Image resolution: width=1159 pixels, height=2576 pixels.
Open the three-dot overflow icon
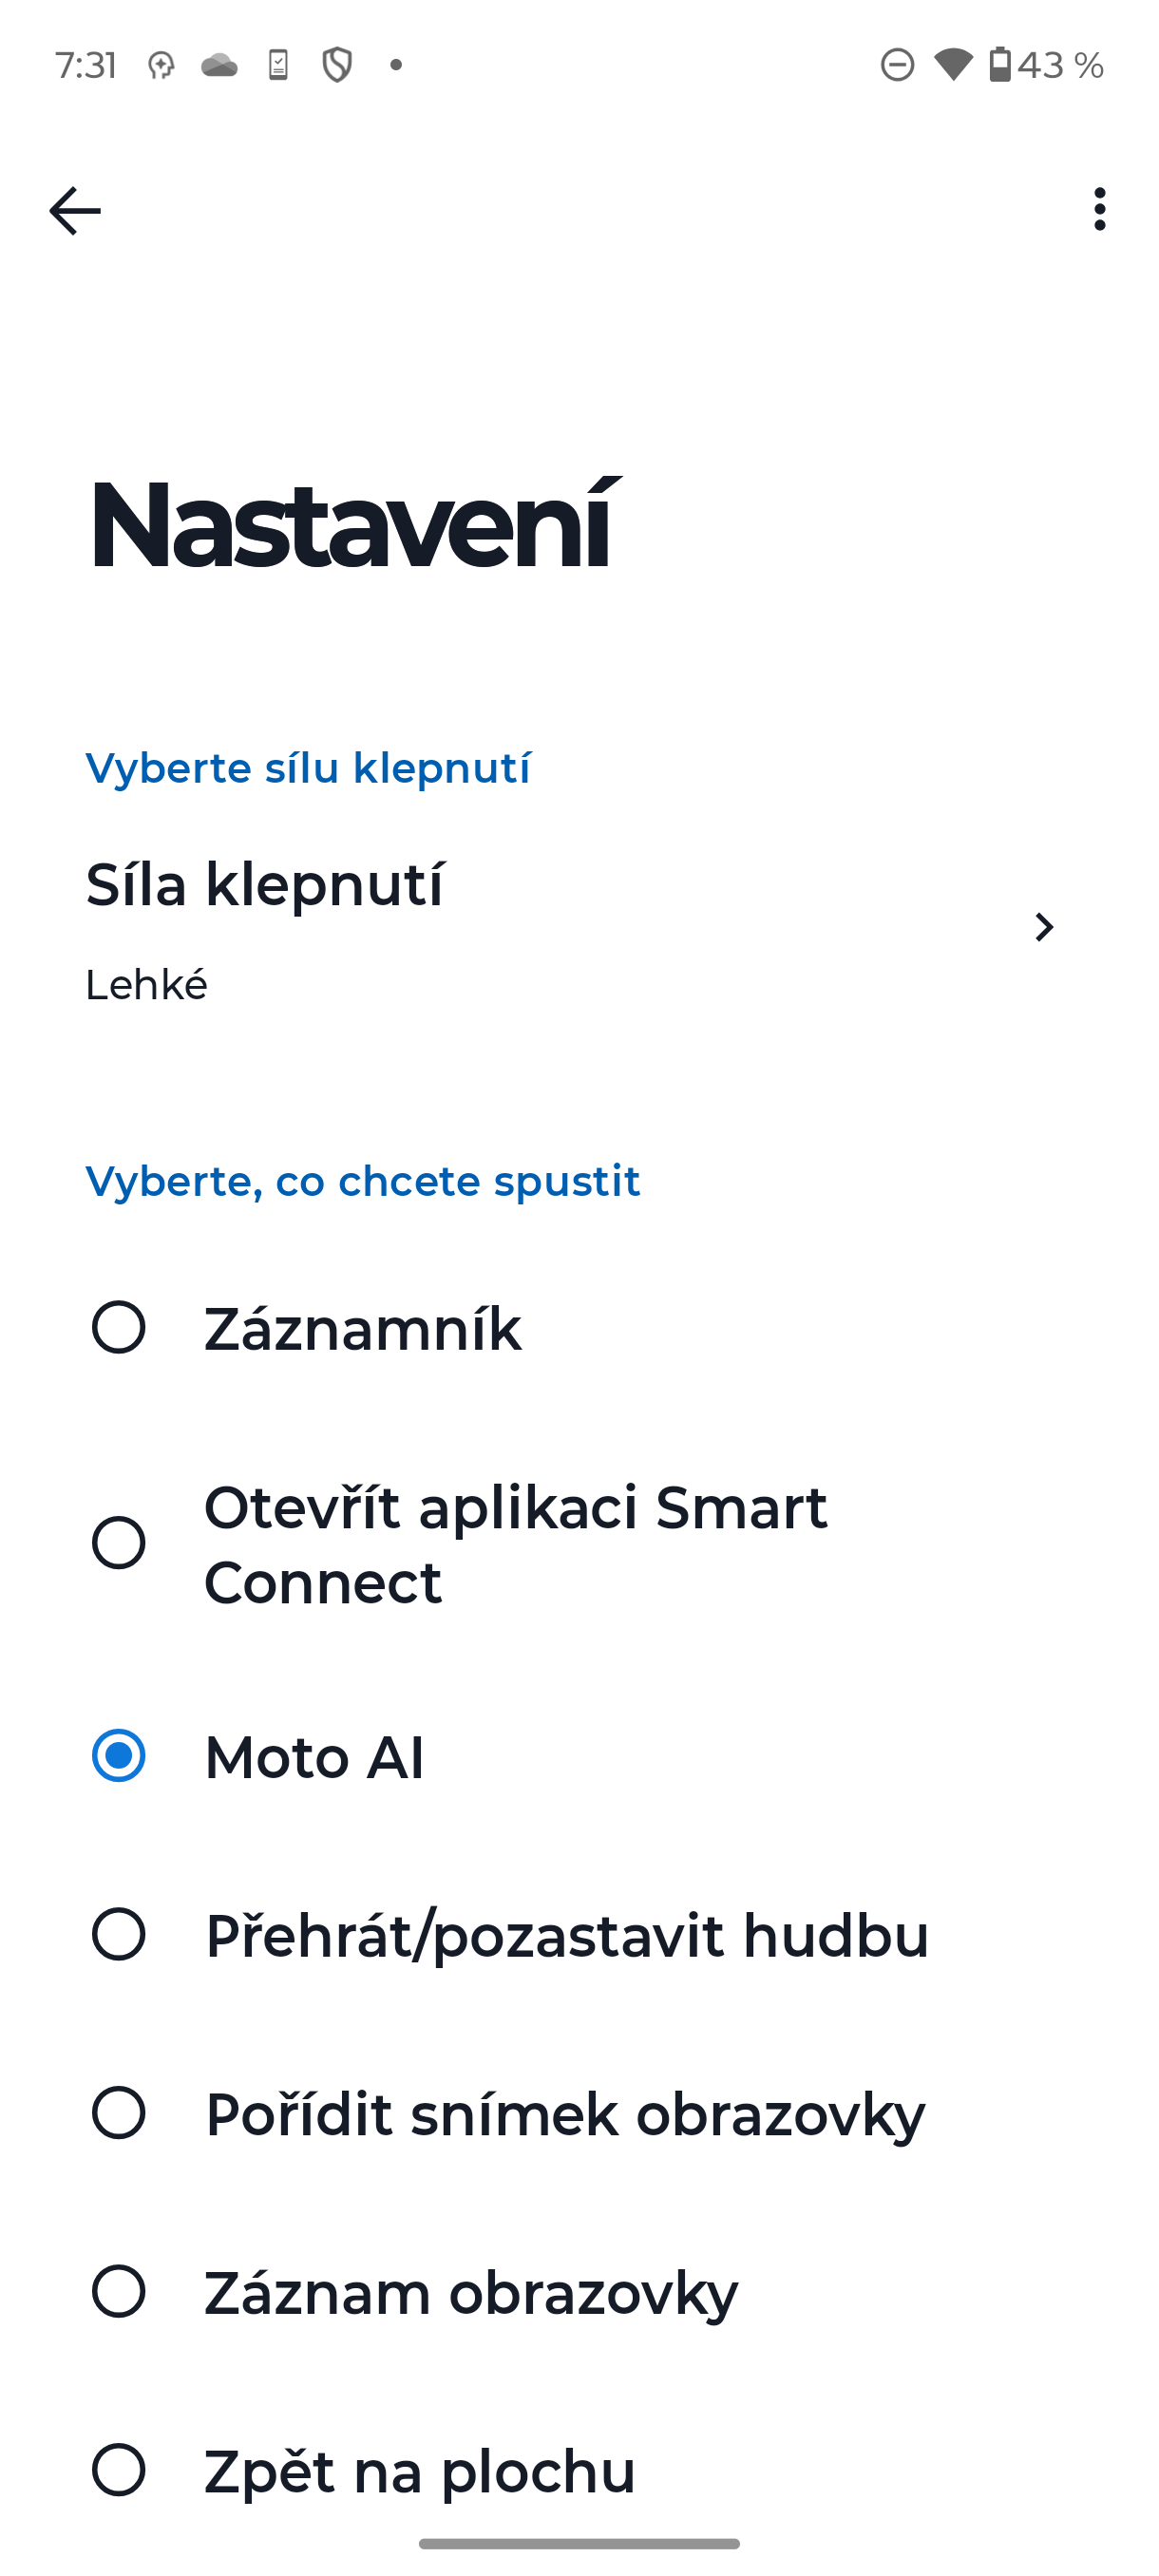(x=1099, y=209)
